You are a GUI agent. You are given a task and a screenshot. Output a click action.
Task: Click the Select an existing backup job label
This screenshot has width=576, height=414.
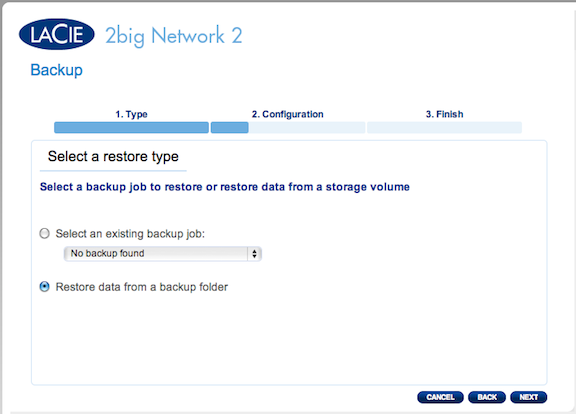click(130, 234)
